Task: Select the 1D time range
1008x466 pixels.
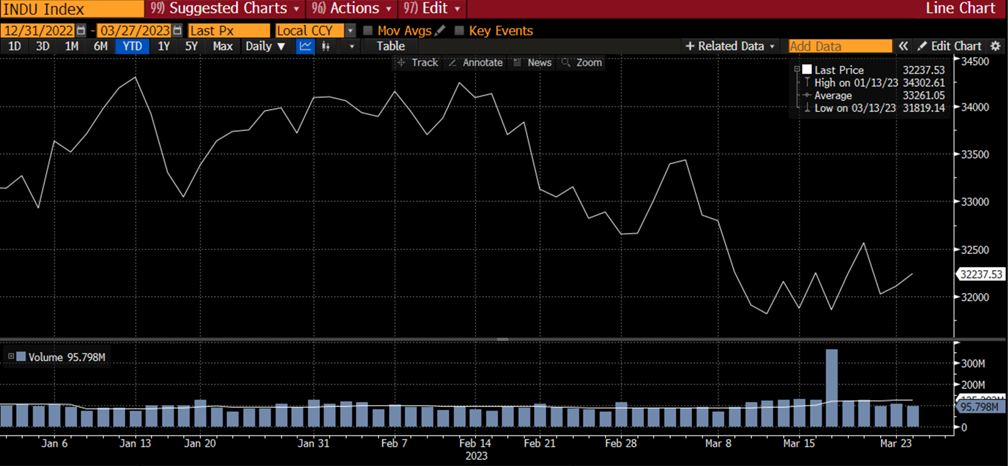Action: 14,46
